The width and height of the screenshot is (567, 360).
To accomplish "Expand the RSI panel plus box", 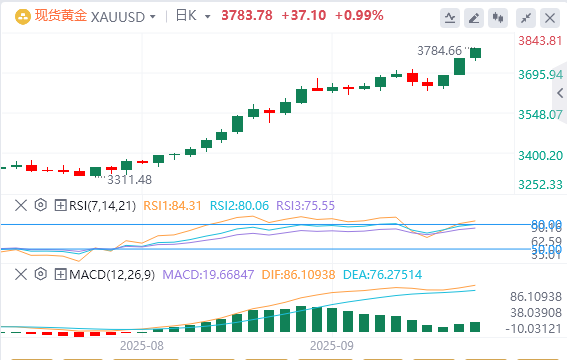I will pos(60,205).
